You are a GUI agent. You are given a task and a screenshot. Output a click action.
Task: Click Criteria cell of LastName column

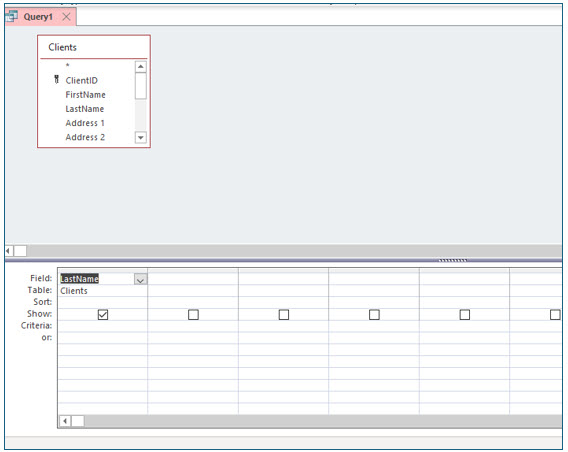103,326
